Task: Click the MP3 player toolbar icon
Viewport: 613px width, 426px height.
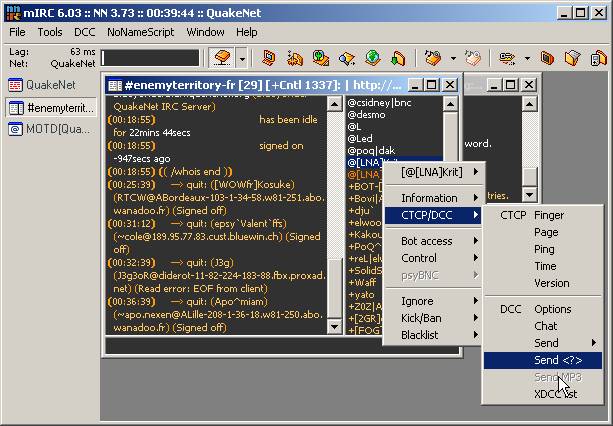Action: pyautogui.click(x=599, y=58)
